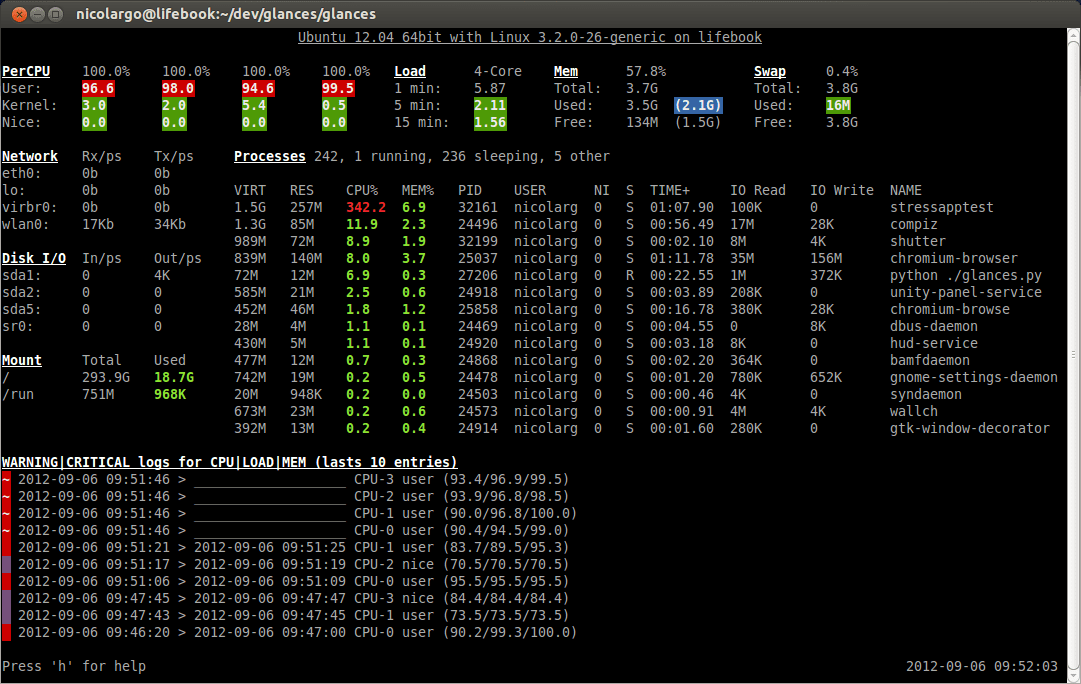Click the Mount section heading

[x=22, y=360]
